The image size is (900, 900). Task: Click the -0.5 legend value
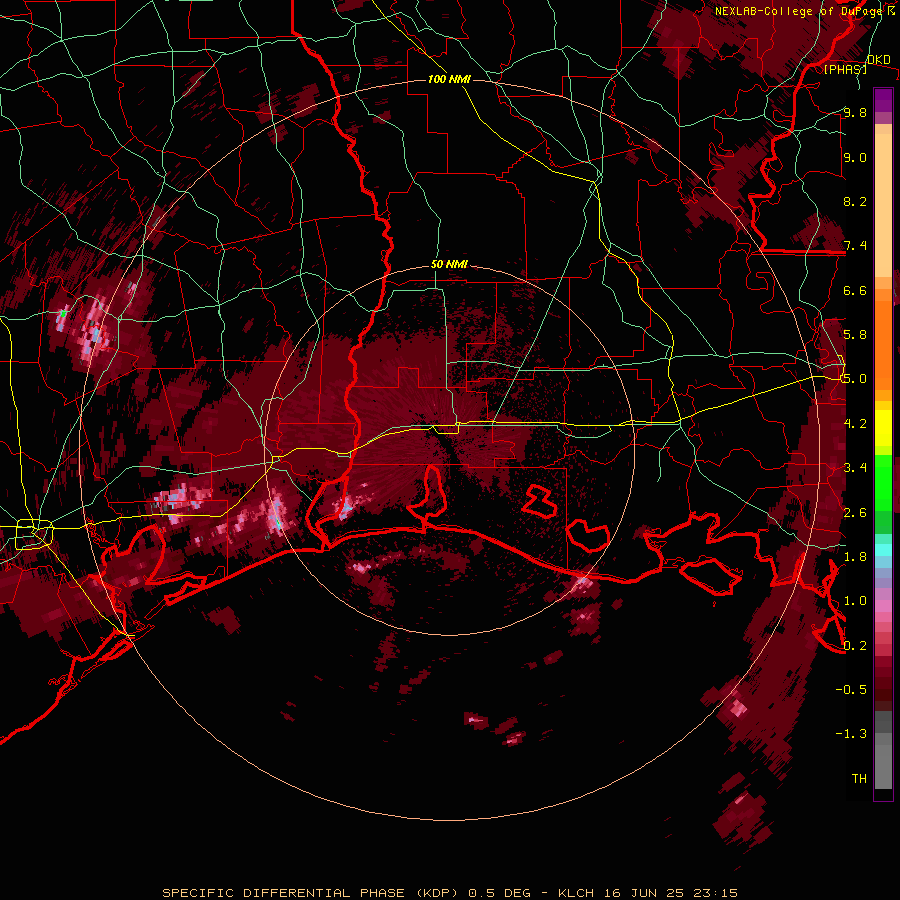click(x=851, y=690)
